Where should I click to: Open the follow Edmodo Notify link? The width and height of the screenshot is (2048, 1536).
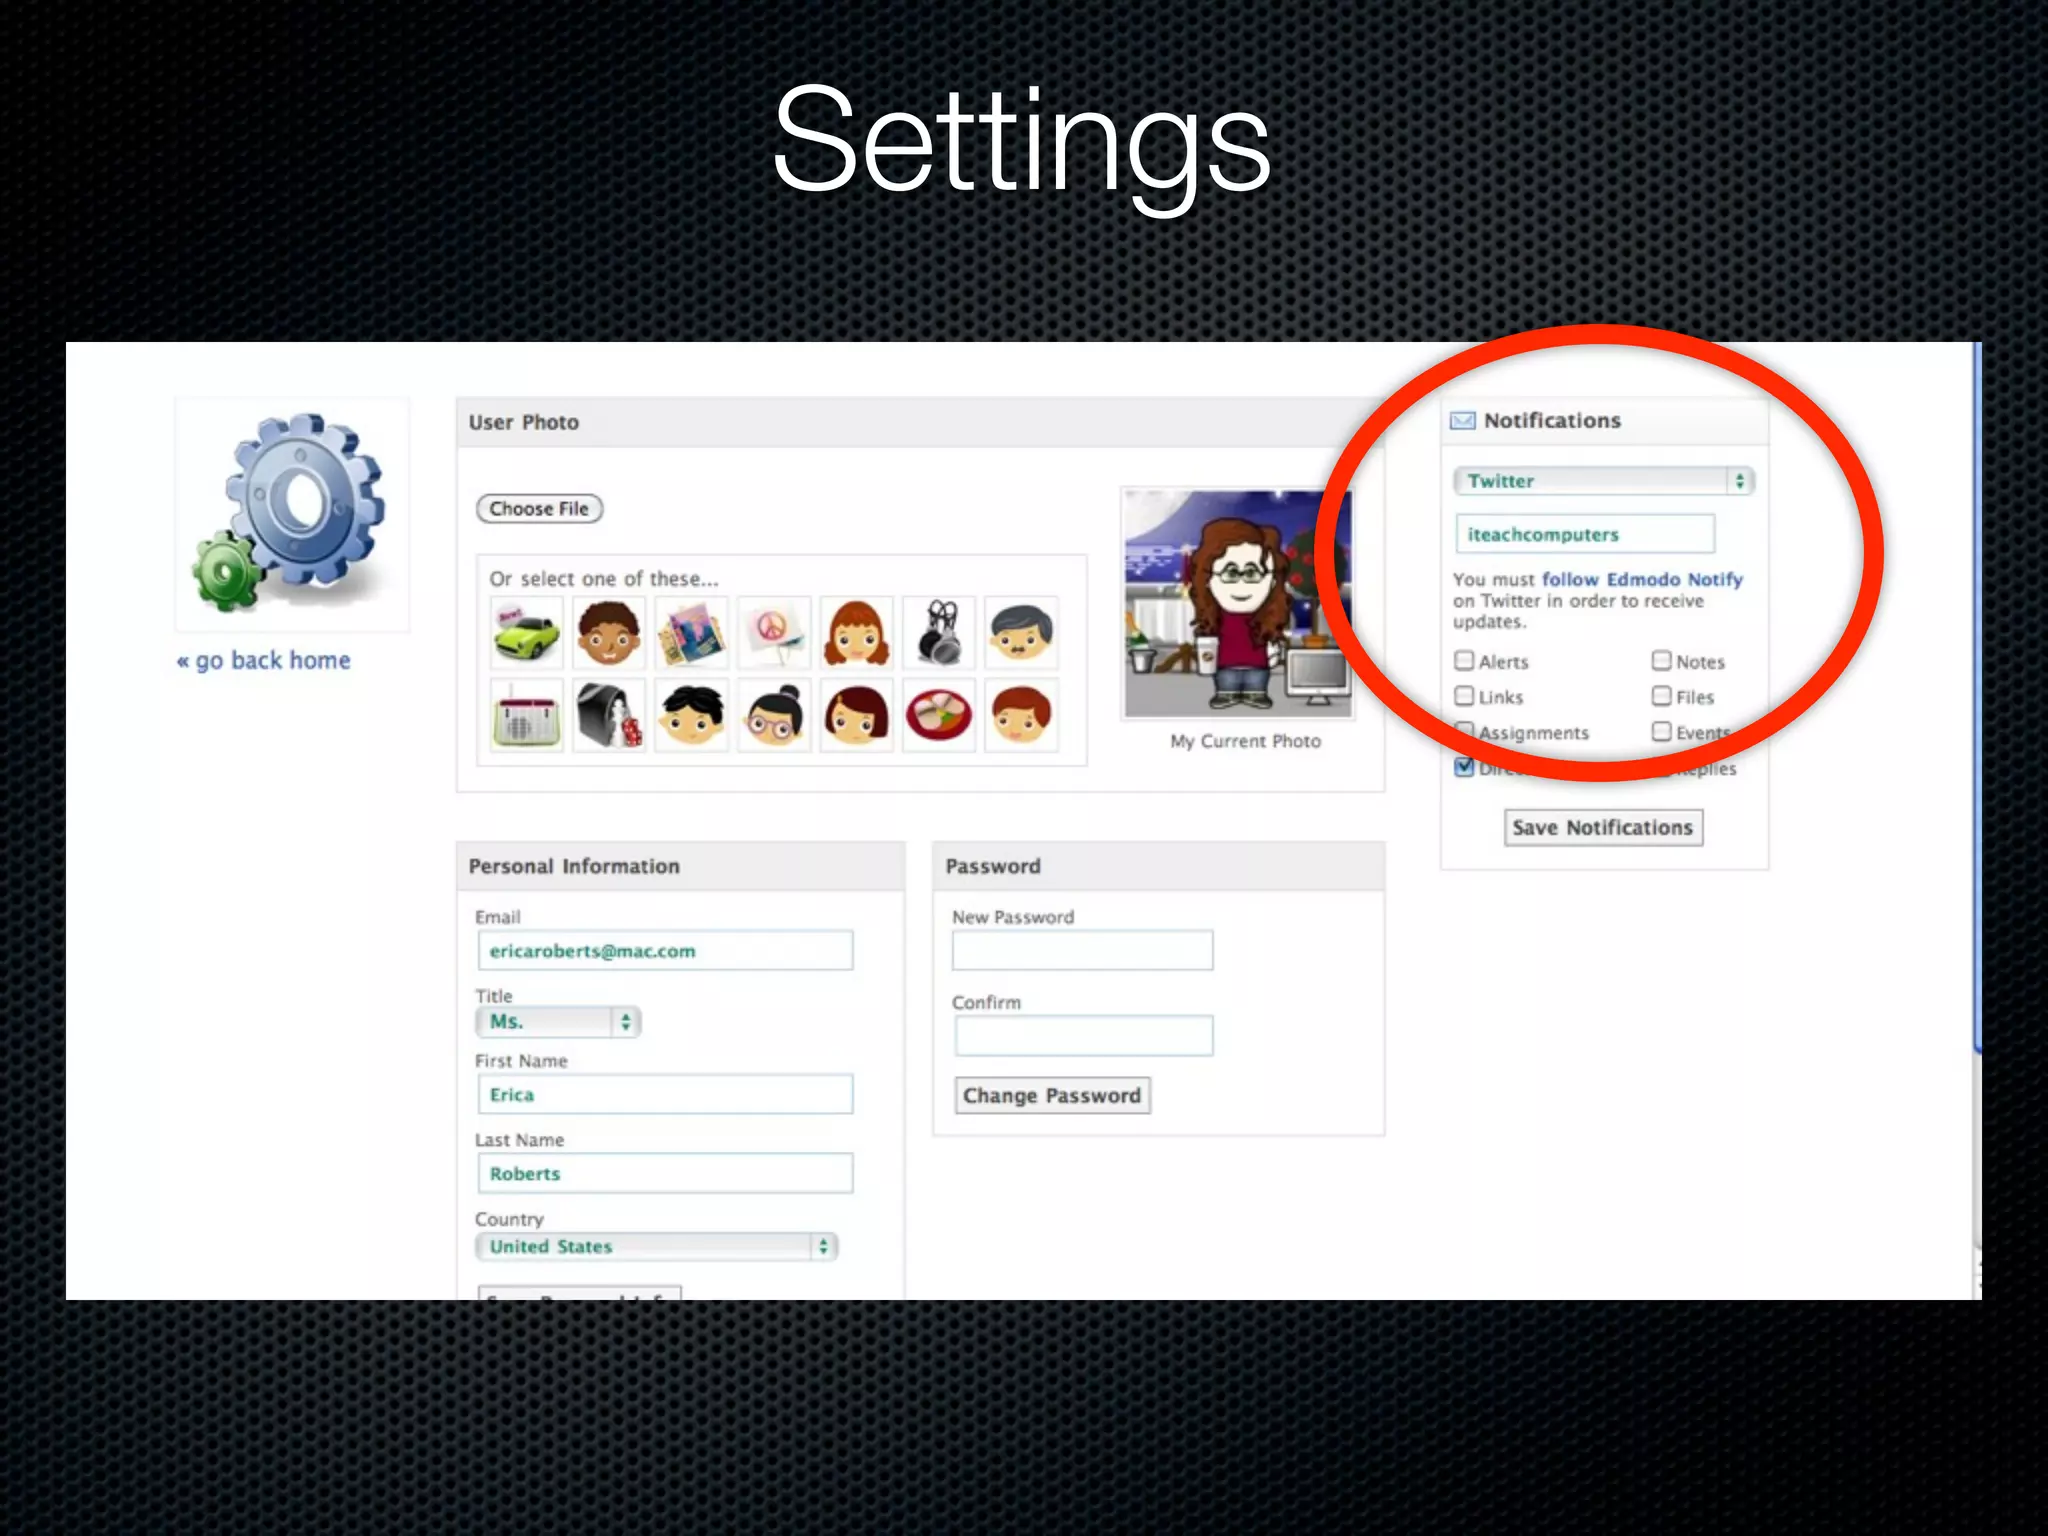[x=1641, y=579]
